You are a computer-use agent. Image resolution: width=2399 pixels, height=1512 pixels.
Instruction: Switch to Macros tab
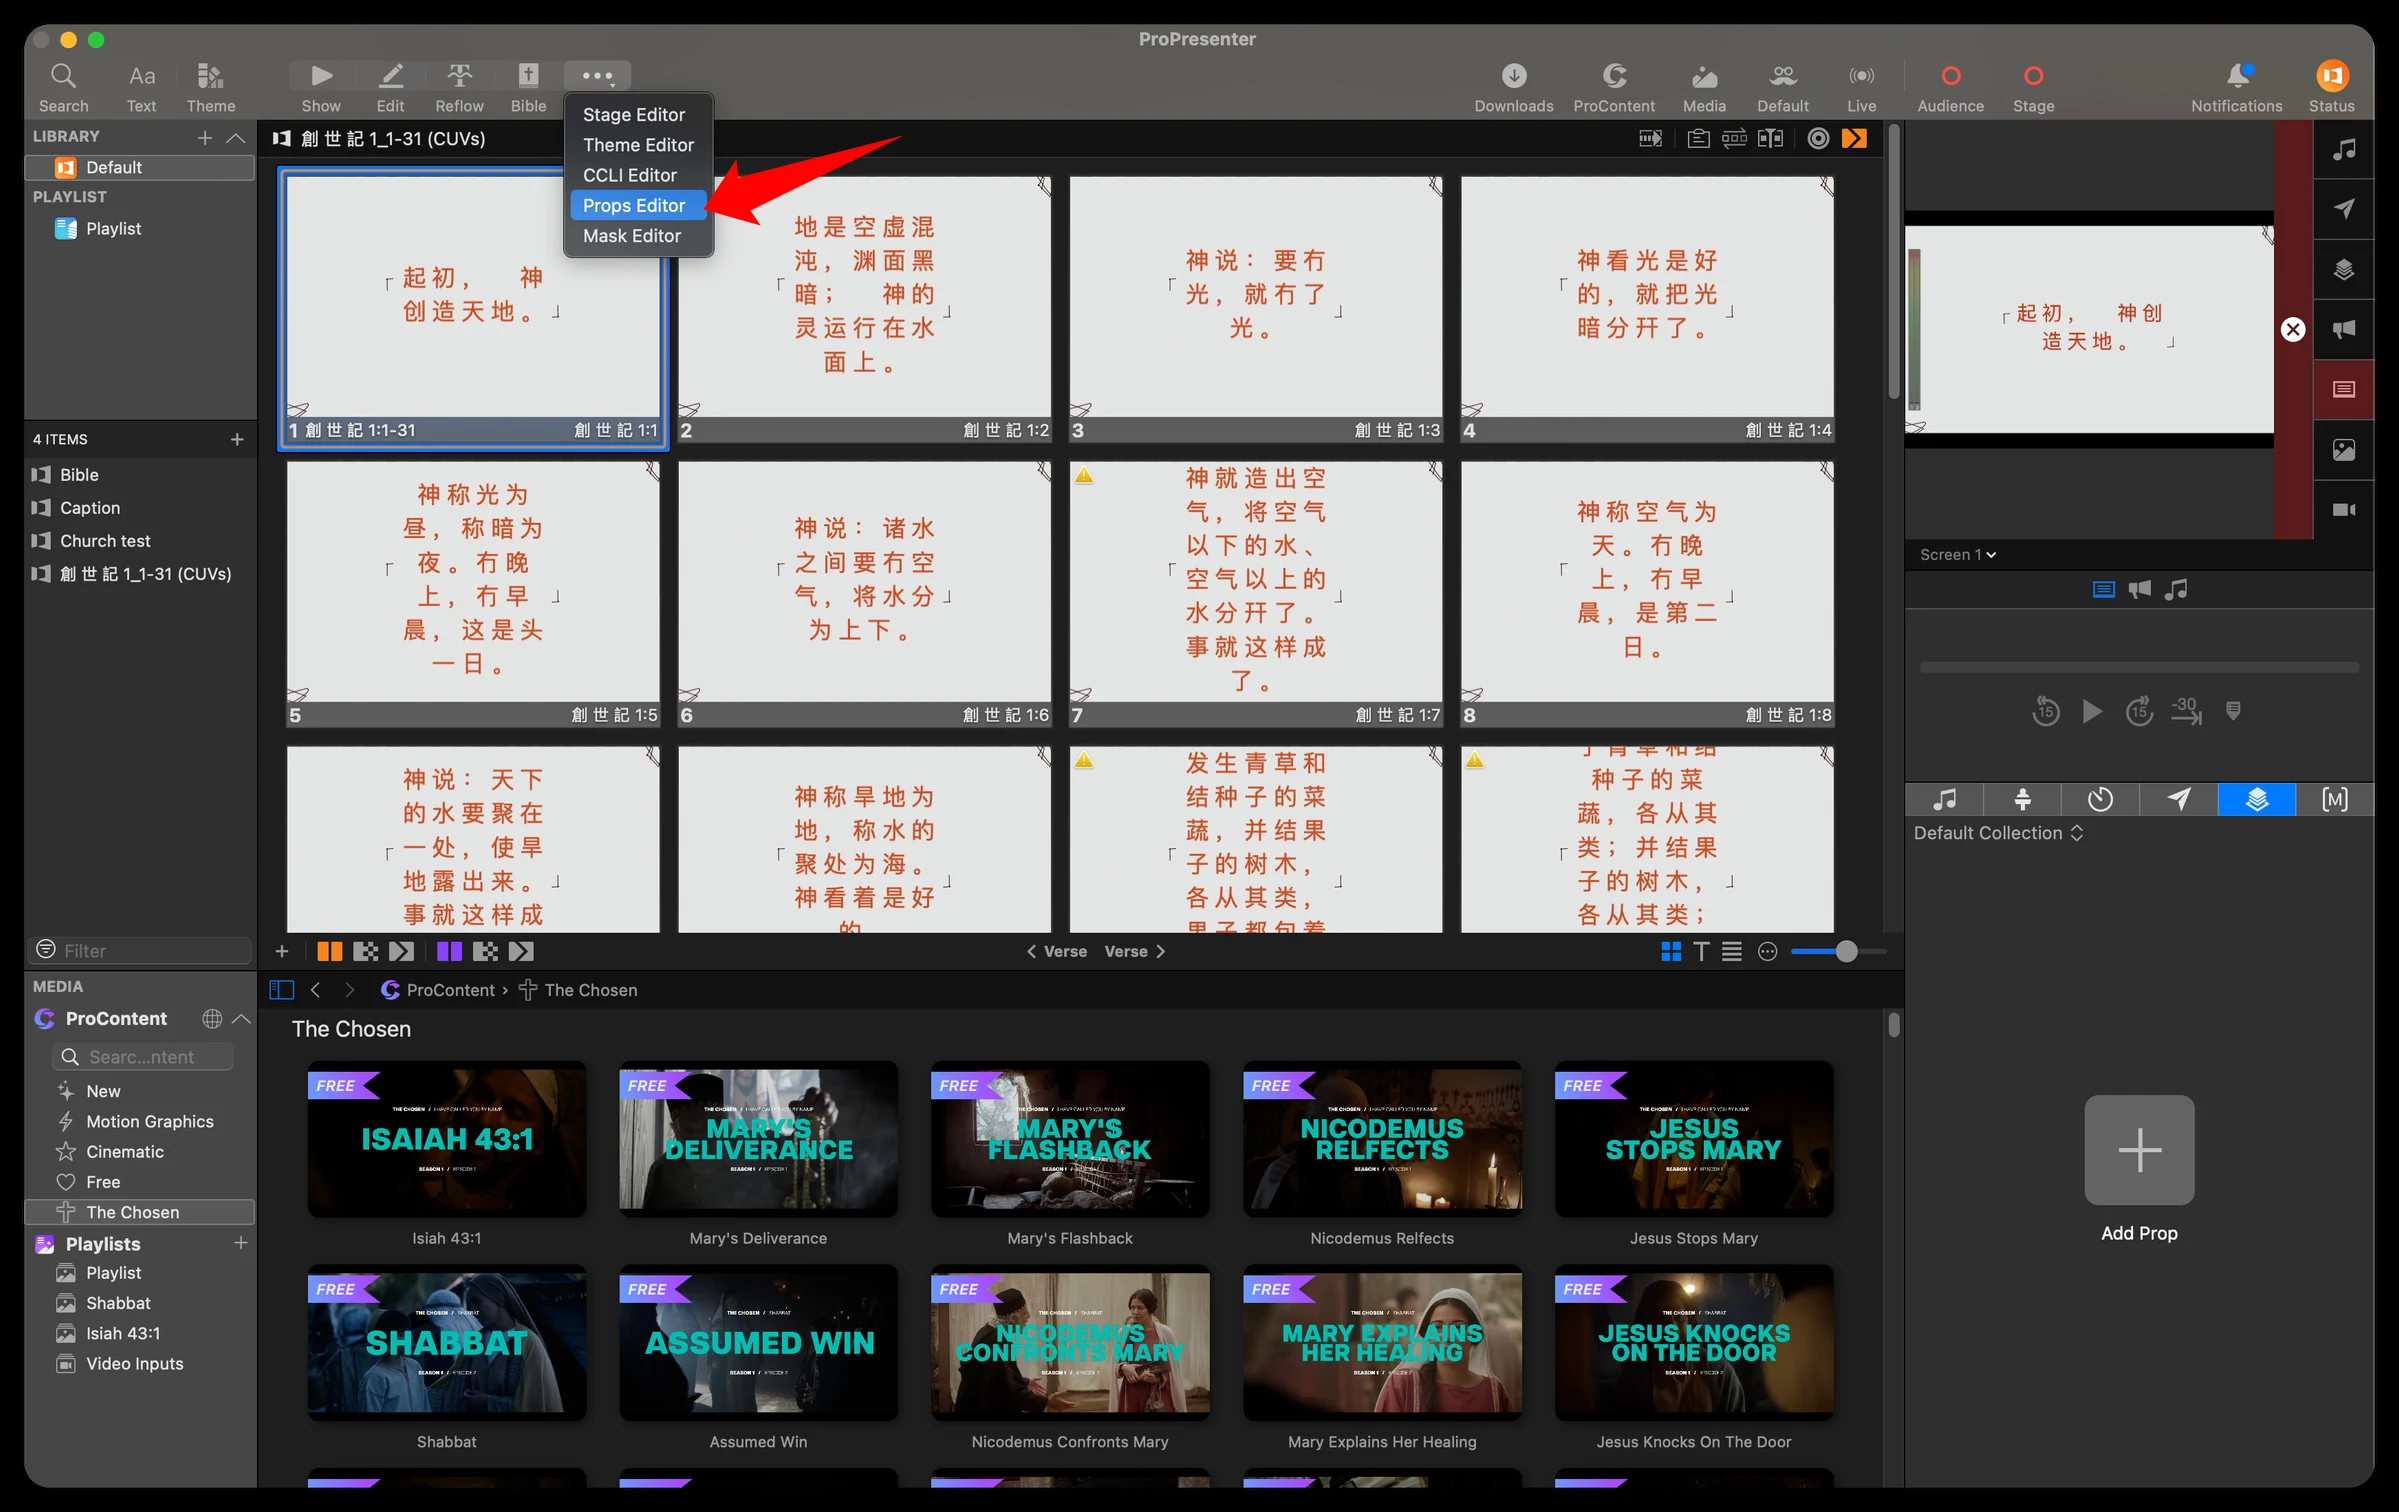(x=2334, y=799)
